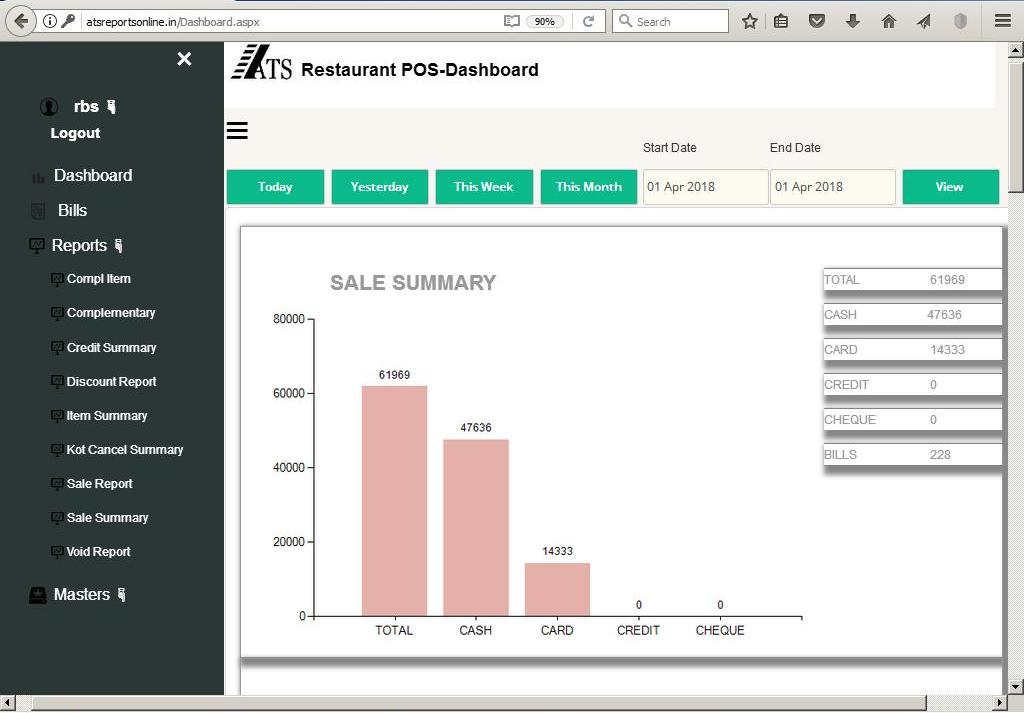Screen dimensions: 1024x713
Task: Click the browser Search box
Action: pos(671,22)
